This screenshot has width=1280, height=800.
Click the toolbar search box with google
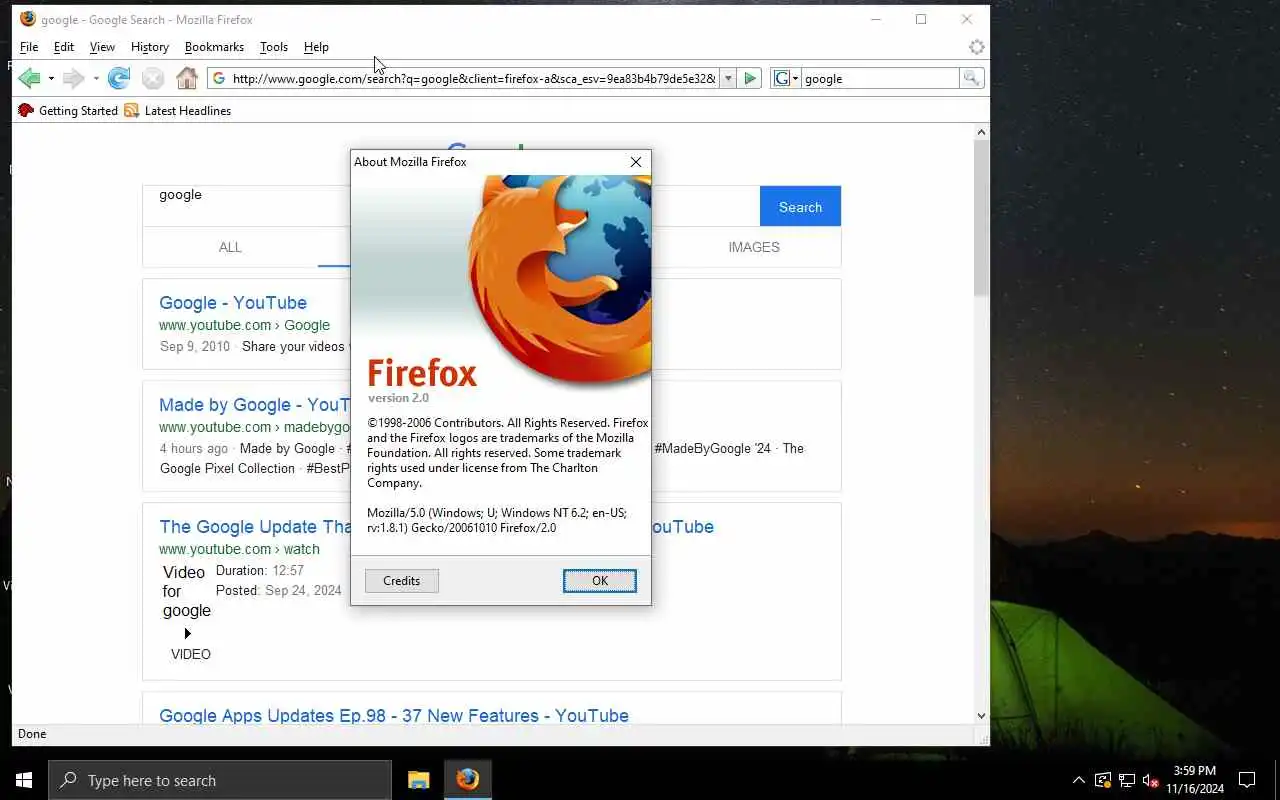point(880,78)
